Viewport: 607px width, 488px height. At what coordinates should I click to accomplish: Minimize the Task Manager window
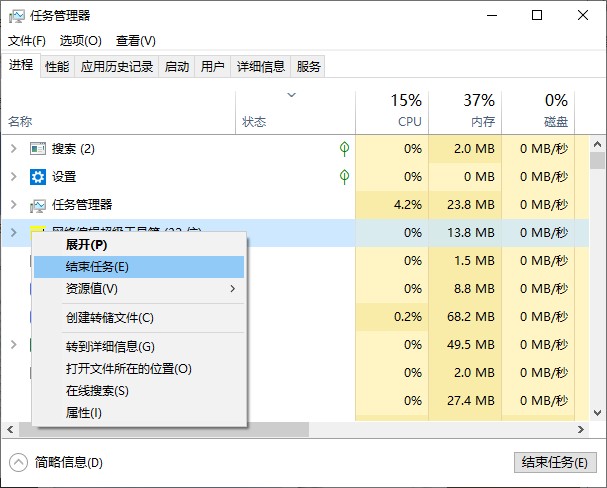click(492, 15)
